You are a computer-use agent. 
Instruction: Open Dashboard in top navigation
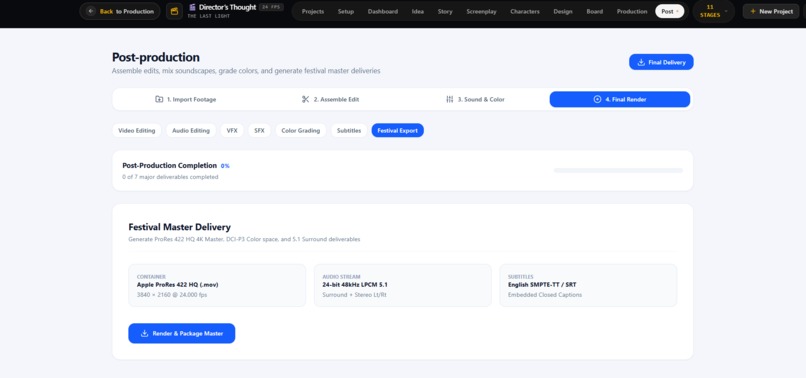382,11
